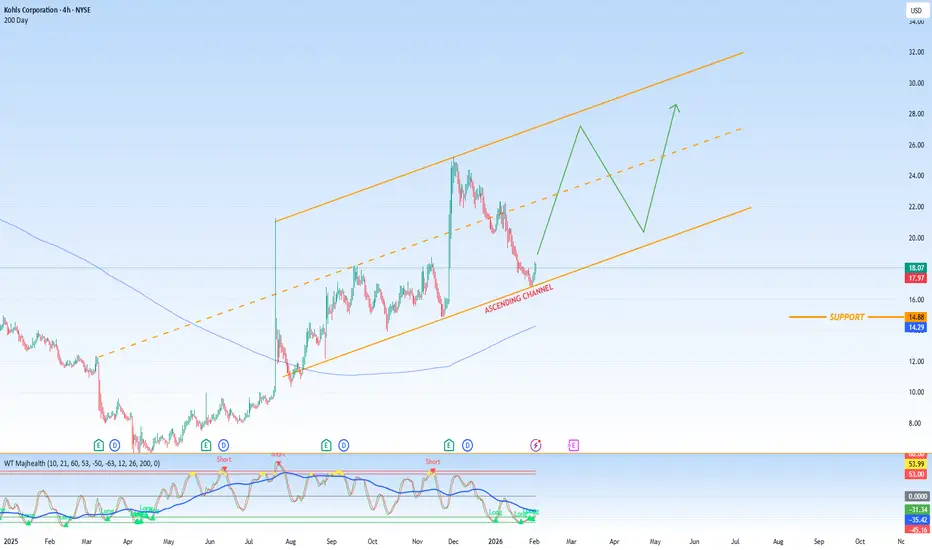This screenshot has width=932, height=550.
Task: Click the gray 0.0000 zero-line label
Action: (916, 496)
